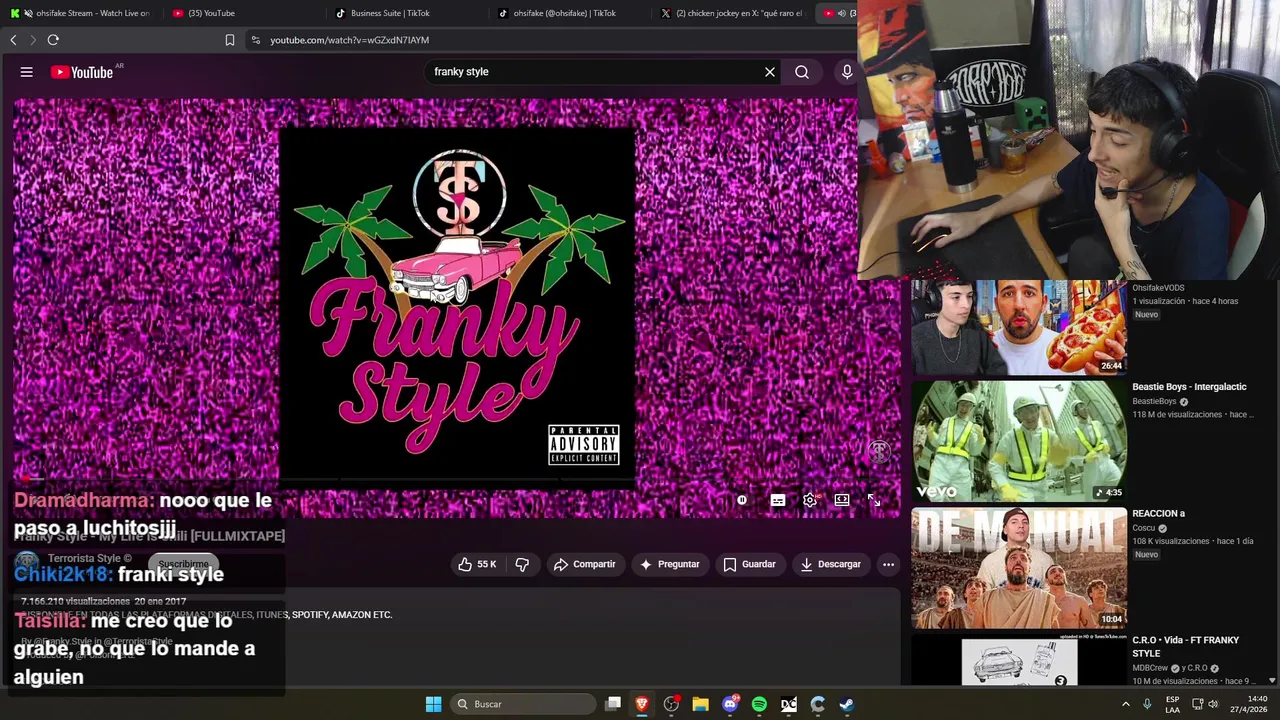The width and height of the screenshot is (1280, 720).
Task: Click the Preguntar button
Action: 670,564
